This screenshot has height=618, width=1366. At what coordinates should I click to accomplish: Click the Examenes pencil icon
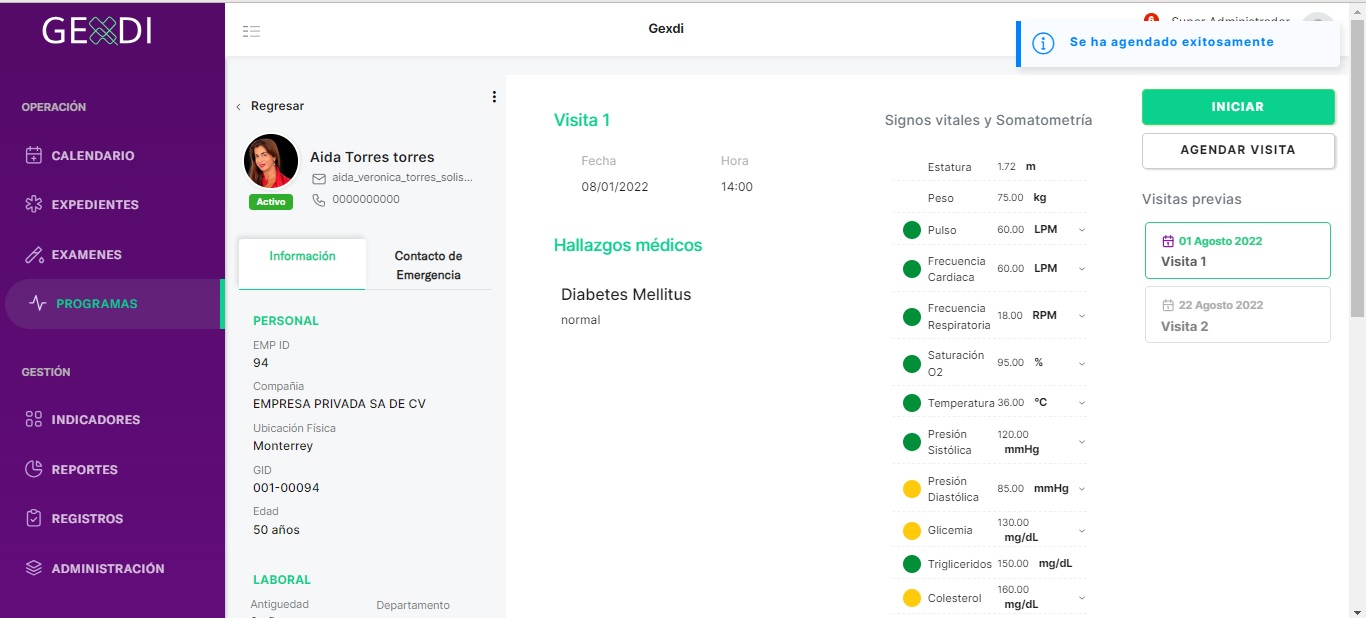[x=34, y=255]
